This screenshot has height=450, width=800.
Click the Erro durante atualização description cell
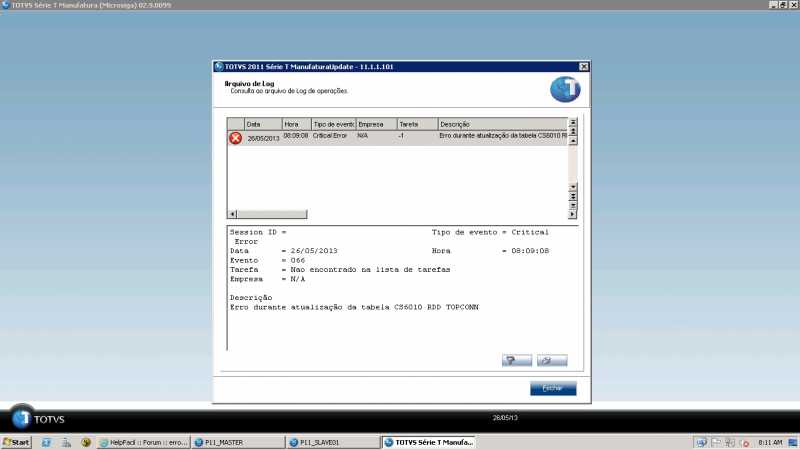(x=503, y=136)
